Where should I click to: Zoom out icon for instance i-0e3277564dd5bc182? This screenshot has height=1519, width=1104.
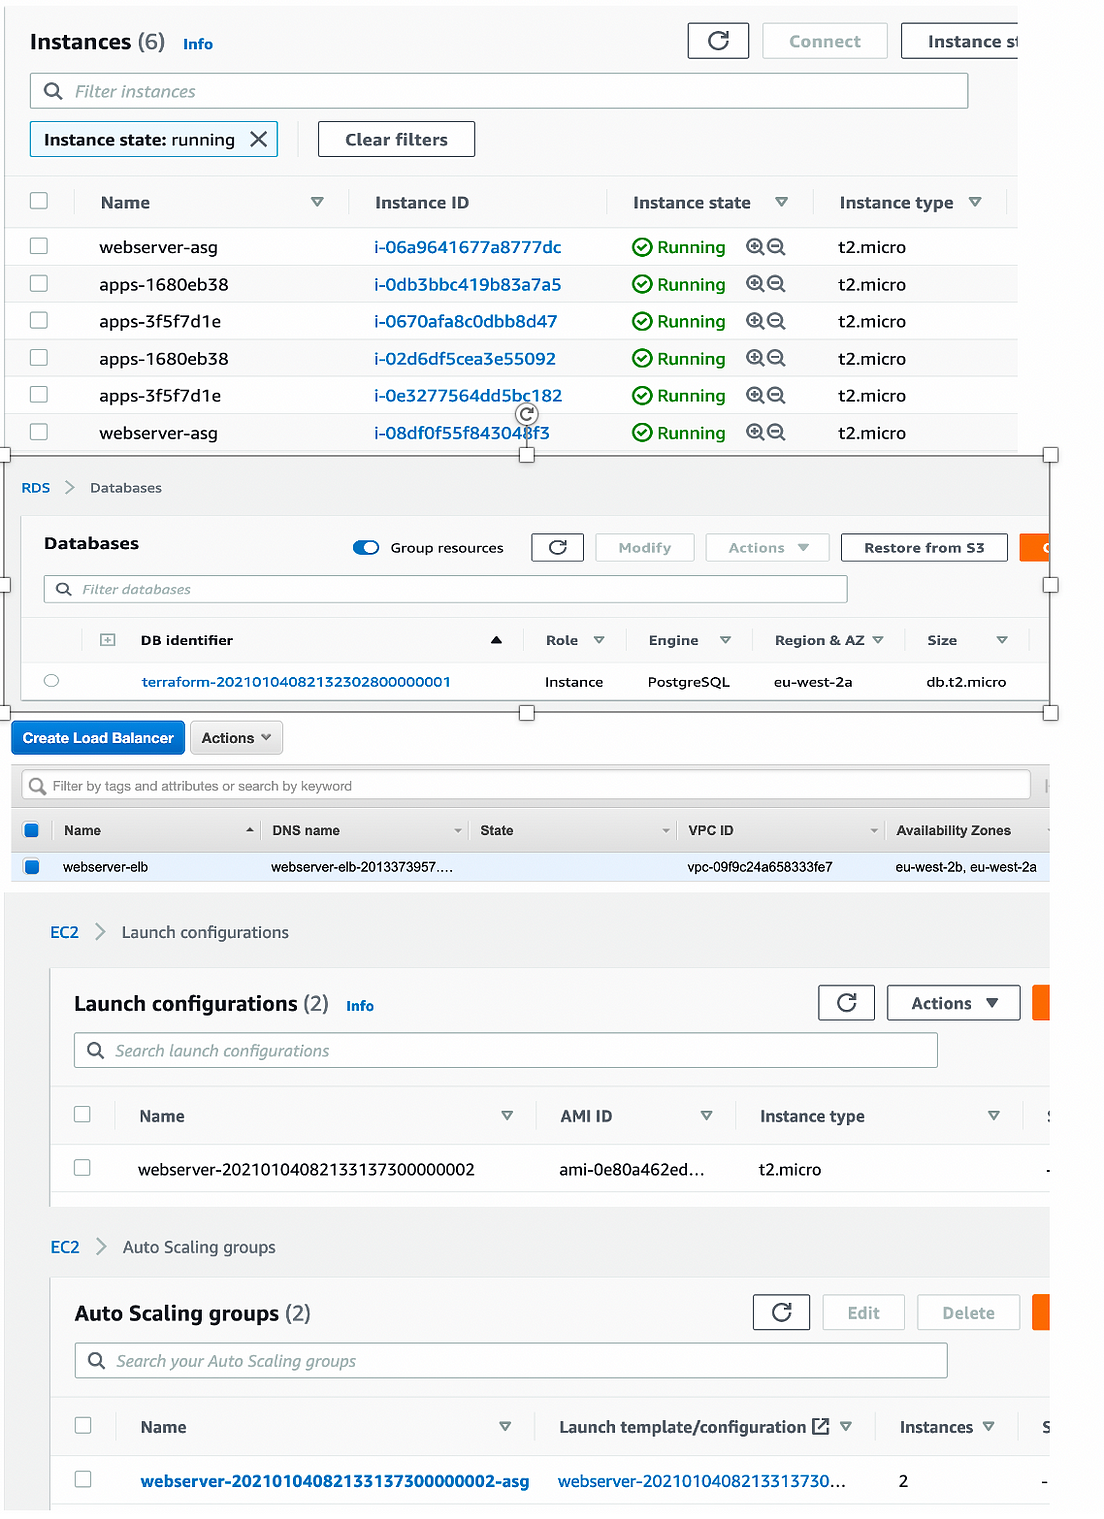tap(776, 395)
